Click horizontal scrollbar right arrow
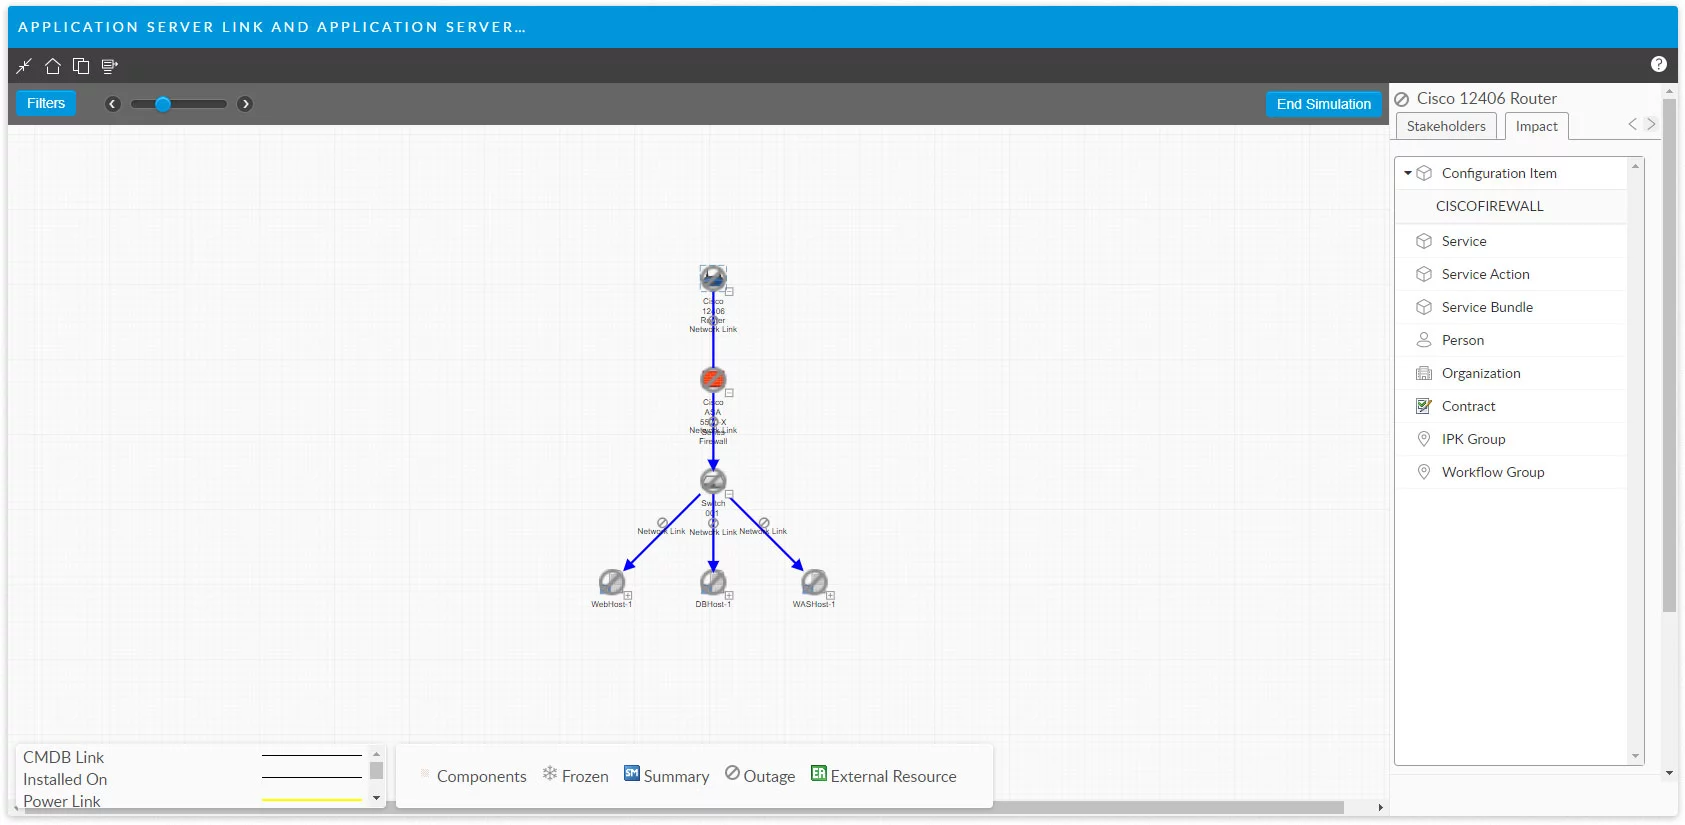This screenshot has width=1685, height=825. (x=1380, y=807)
